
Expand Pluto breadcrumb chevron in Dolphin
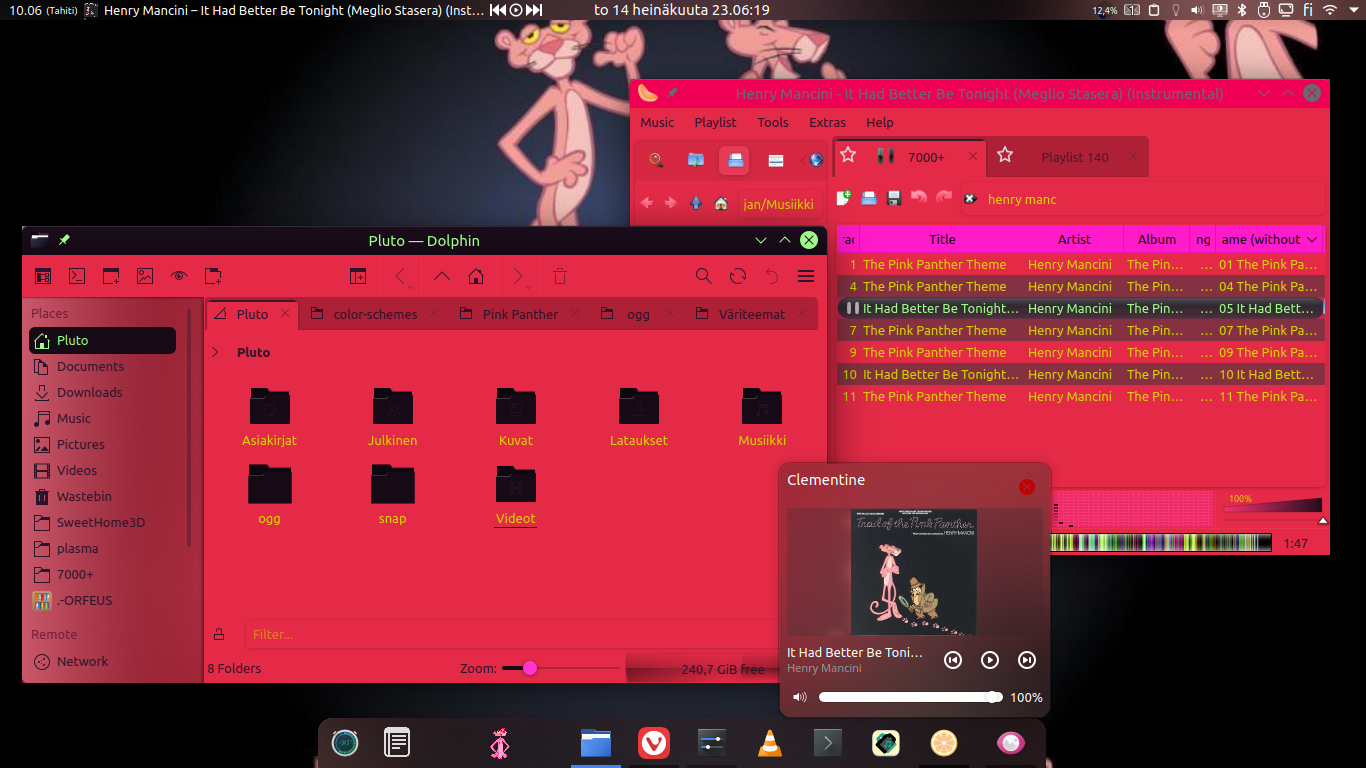coord(216,352)
